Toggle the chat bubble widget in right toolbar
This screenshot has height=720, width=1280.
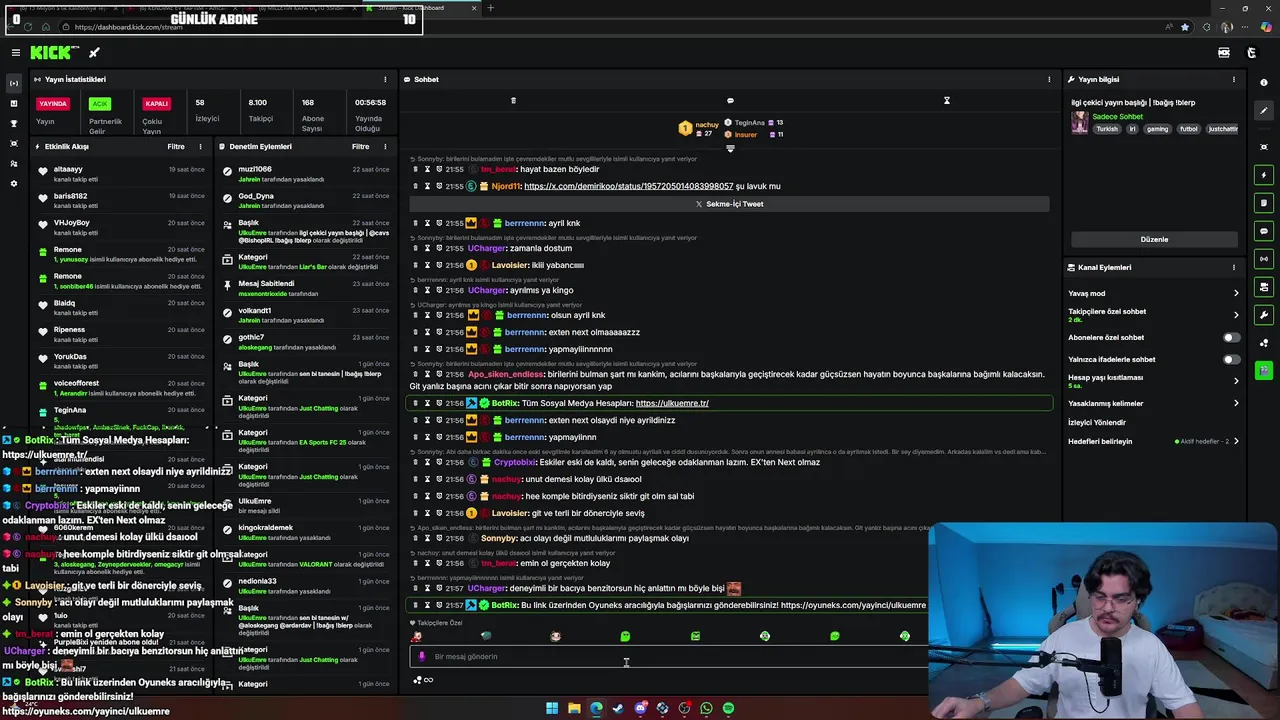1264,231
